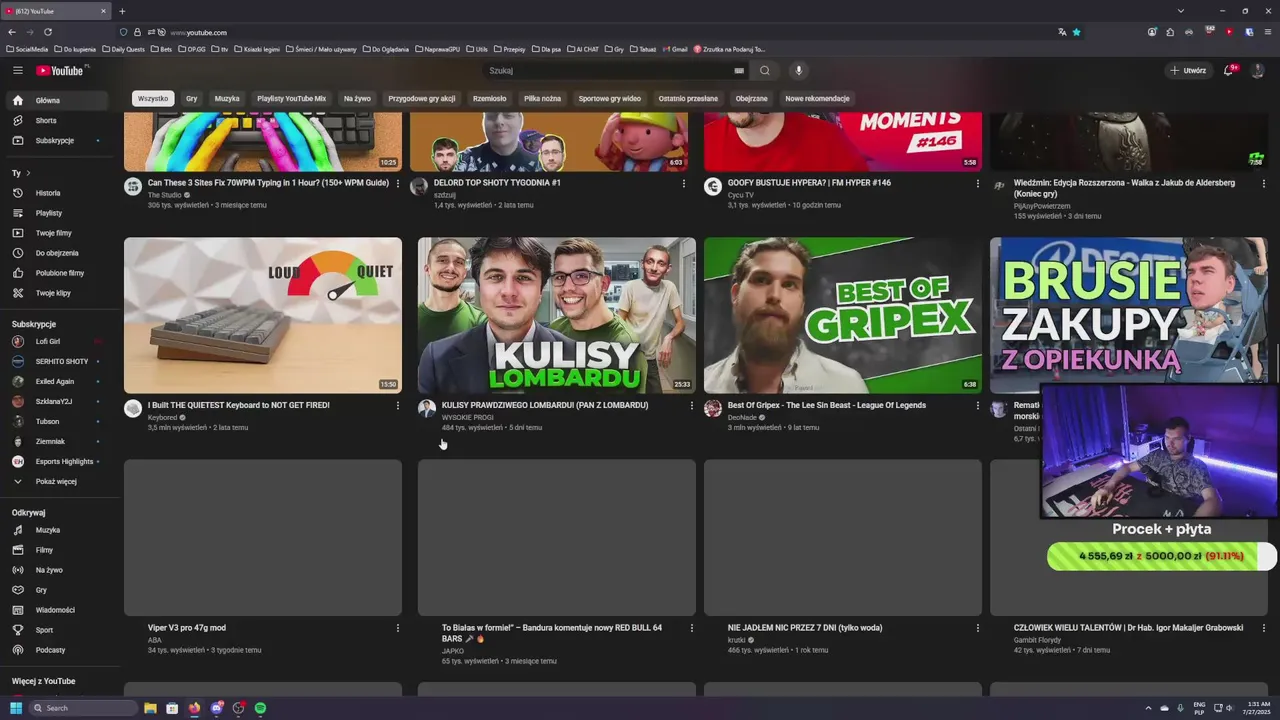Viewport: 1280px width, 720px height.
Task: Open Ziemniak subscription channel
Action: pos(55,441)
